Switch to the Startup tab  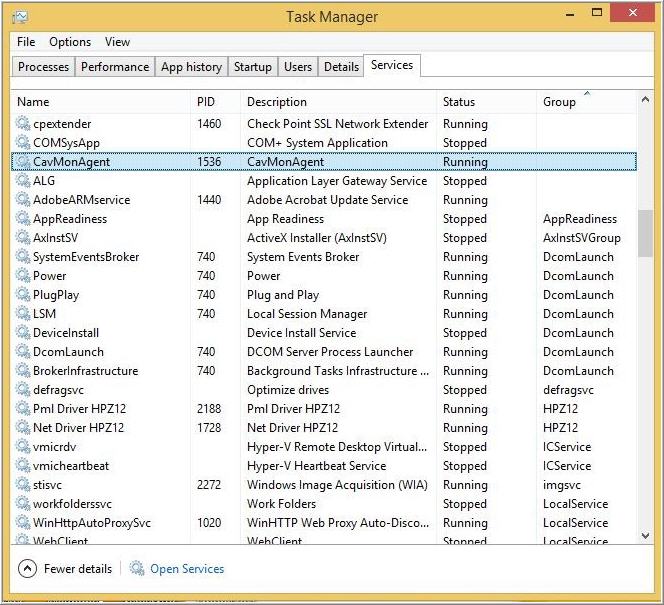pyautogui.click(x=253, y=67)
